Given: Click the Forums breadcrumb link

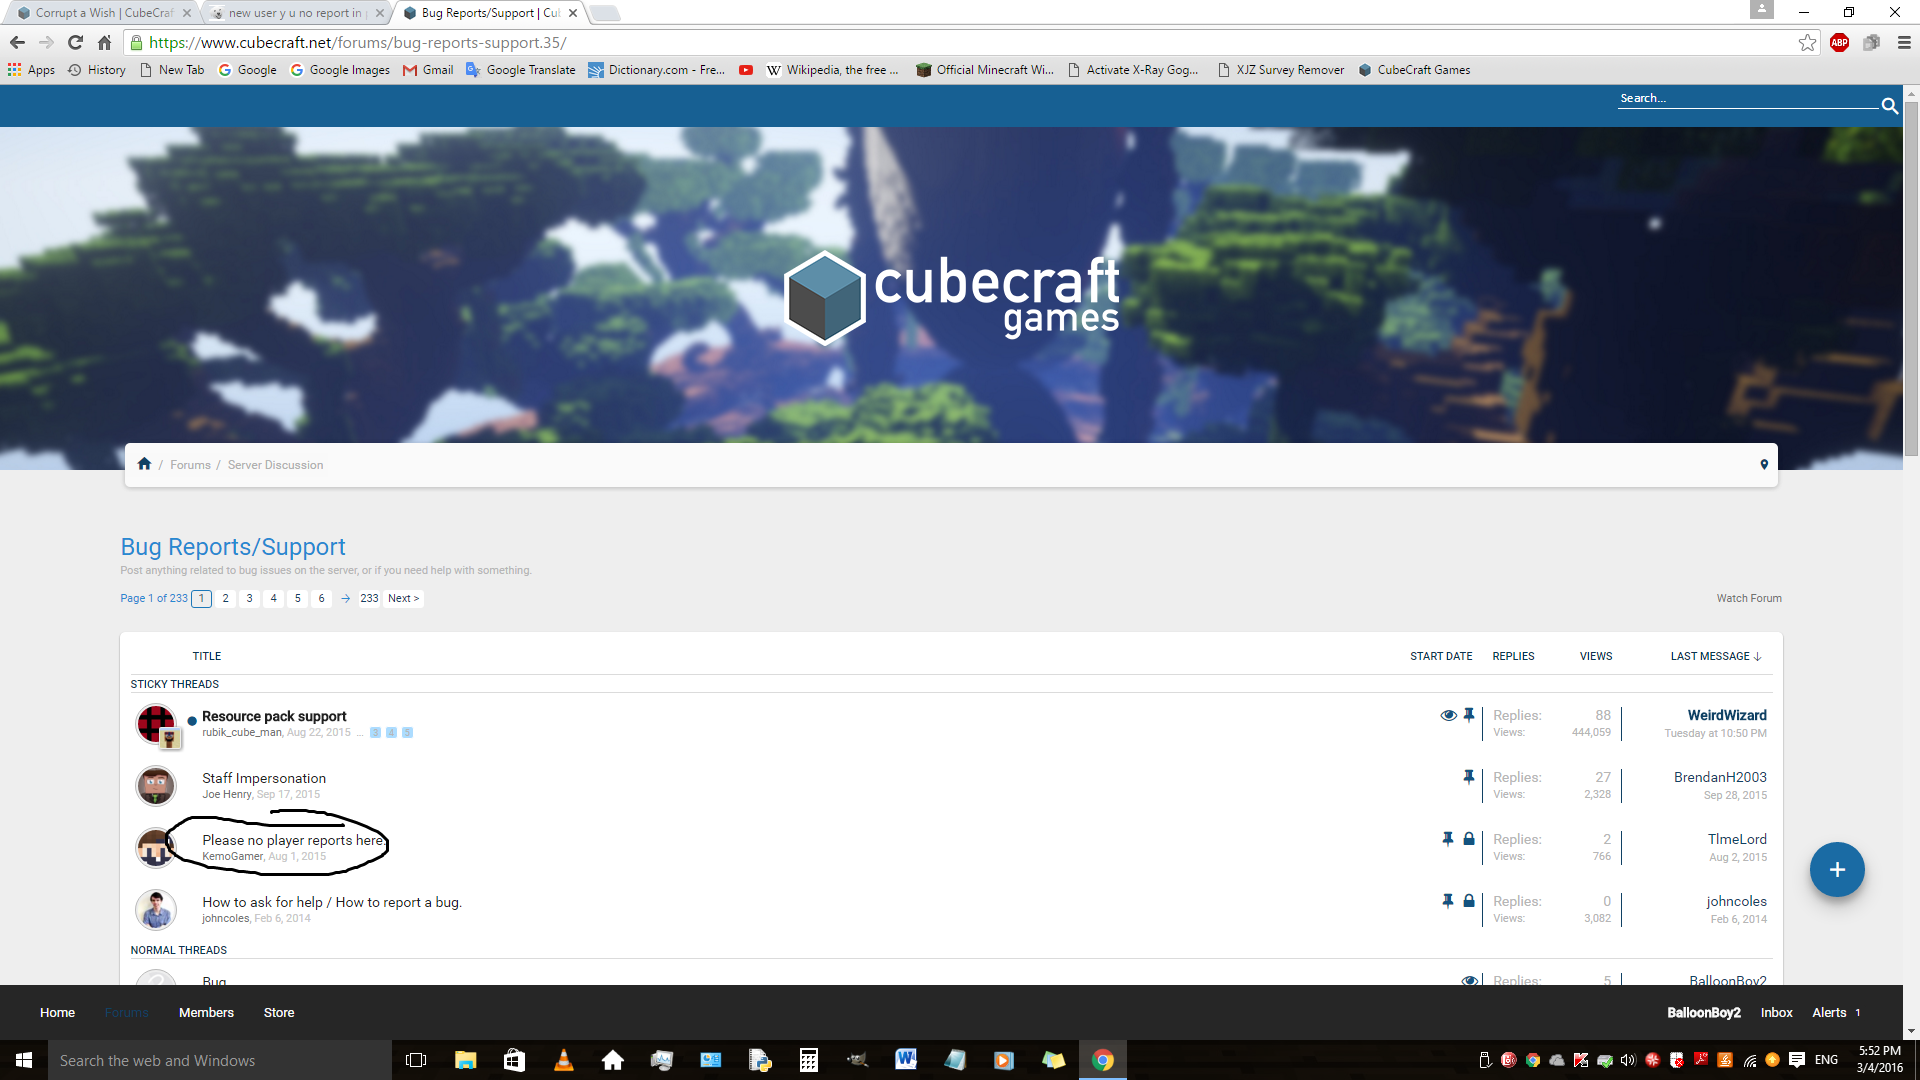Looking at the screenshot, I should tap(190, 465).
